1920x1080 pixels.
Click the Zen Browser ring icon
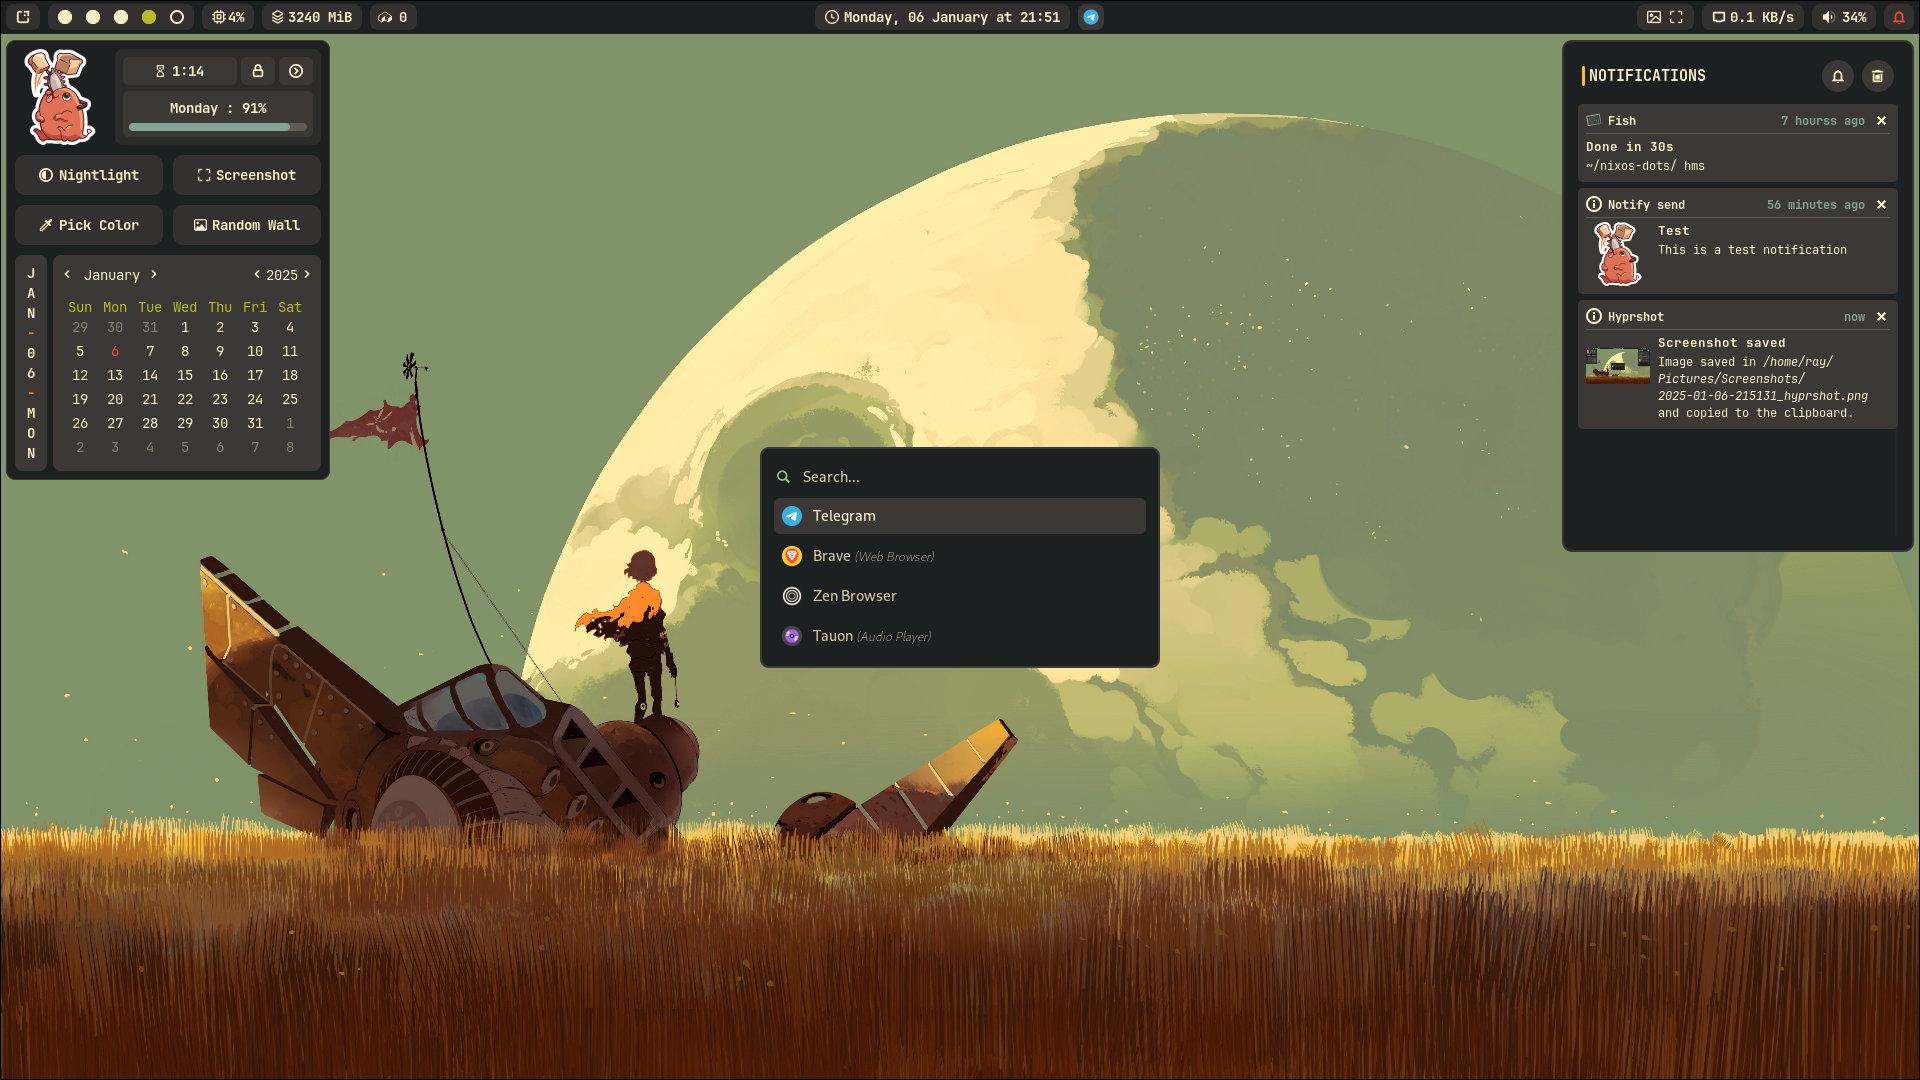[792, 596]
